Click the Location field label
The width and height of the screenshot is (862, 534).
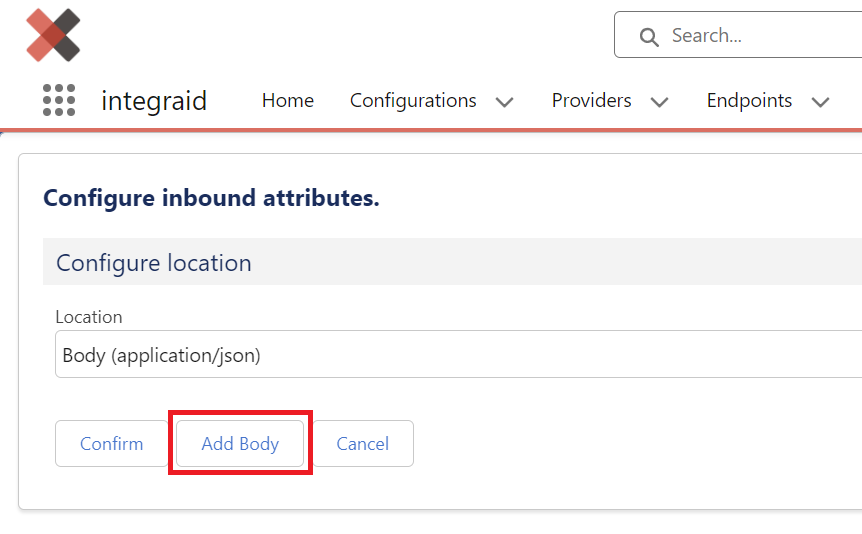tap(89, 317)
